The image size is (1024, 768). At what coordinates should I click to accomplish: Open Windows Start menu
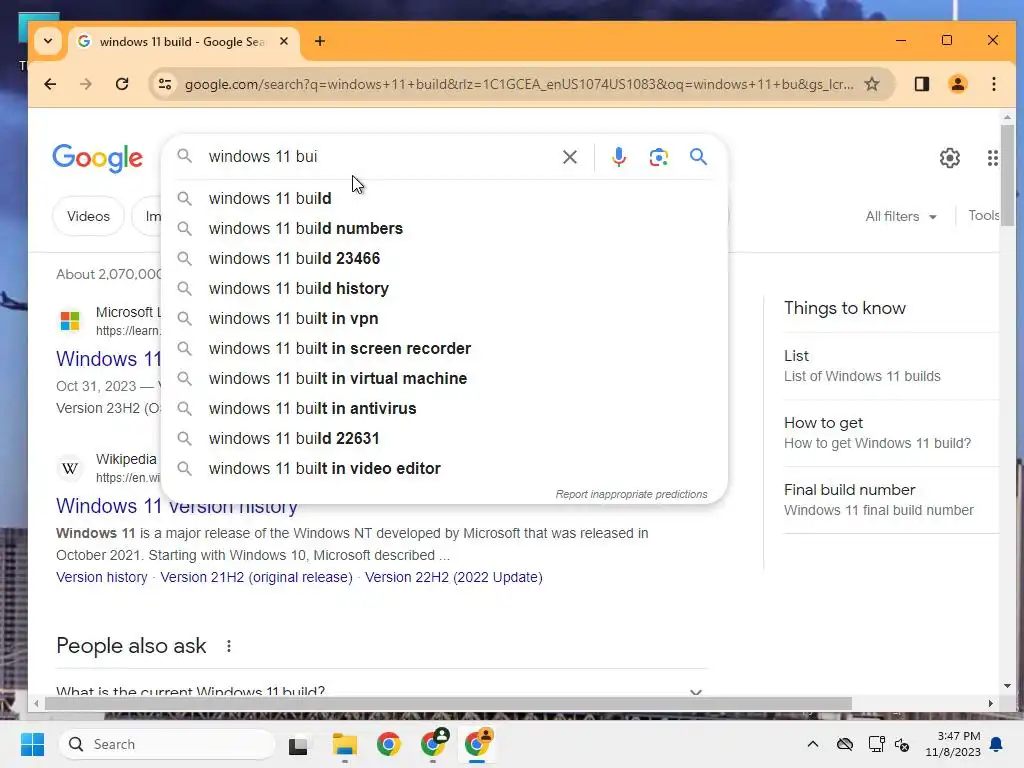tap(32, 744)
